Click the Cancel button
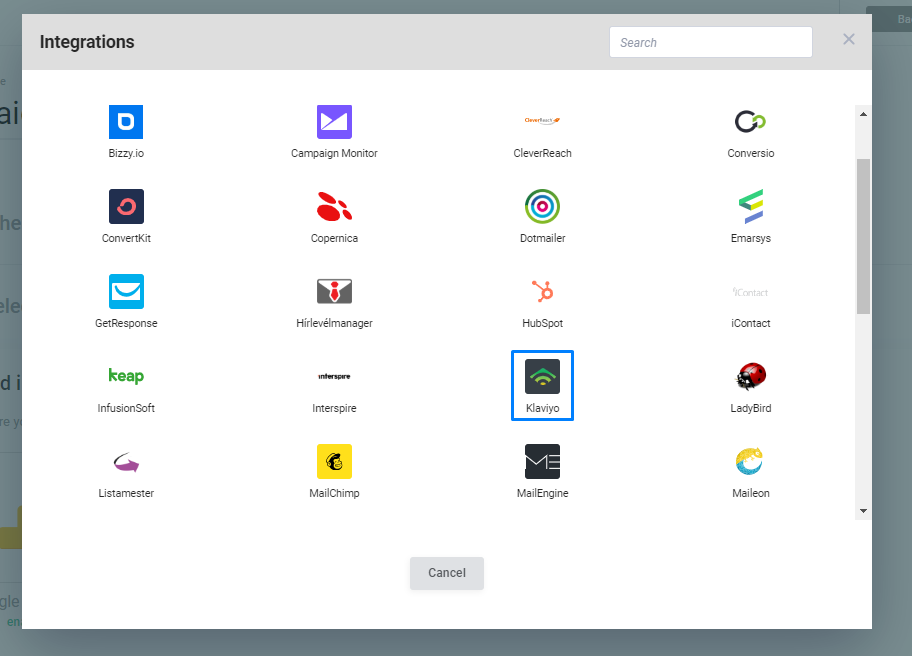 (446, 573)
